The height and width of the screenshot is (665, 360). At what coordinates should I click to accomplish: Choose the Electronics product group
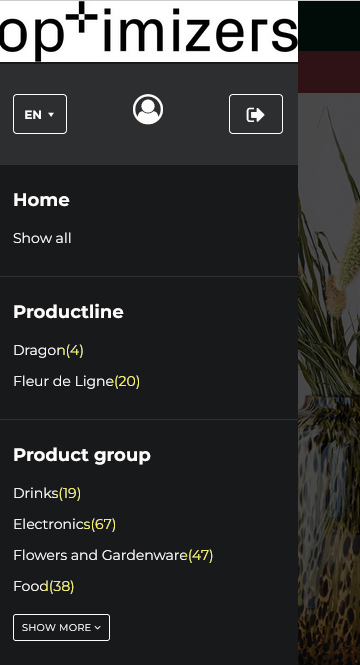[x=64, y=524]
